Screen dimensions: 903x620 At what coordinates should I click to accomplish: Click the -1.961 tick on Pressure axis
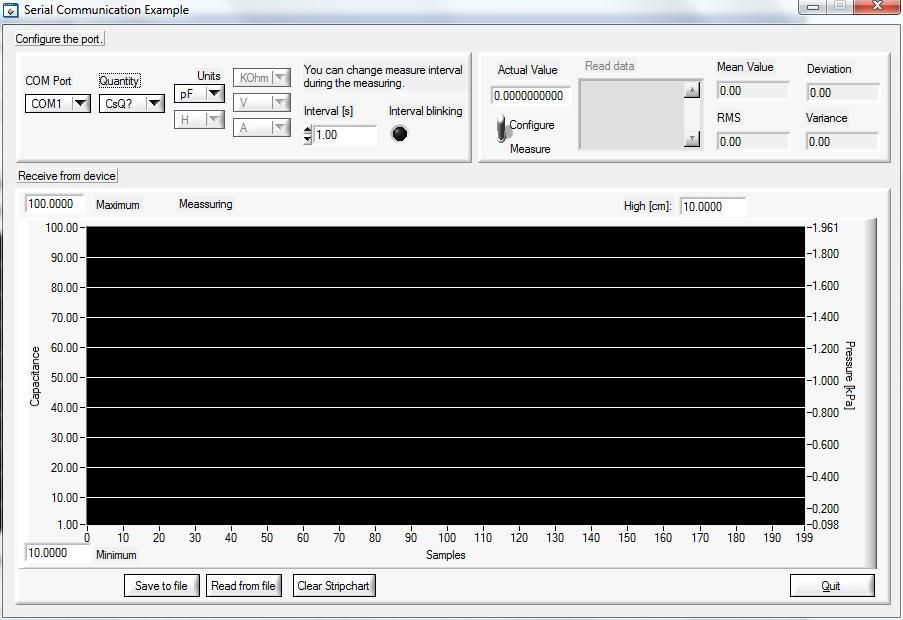point(825,227)
